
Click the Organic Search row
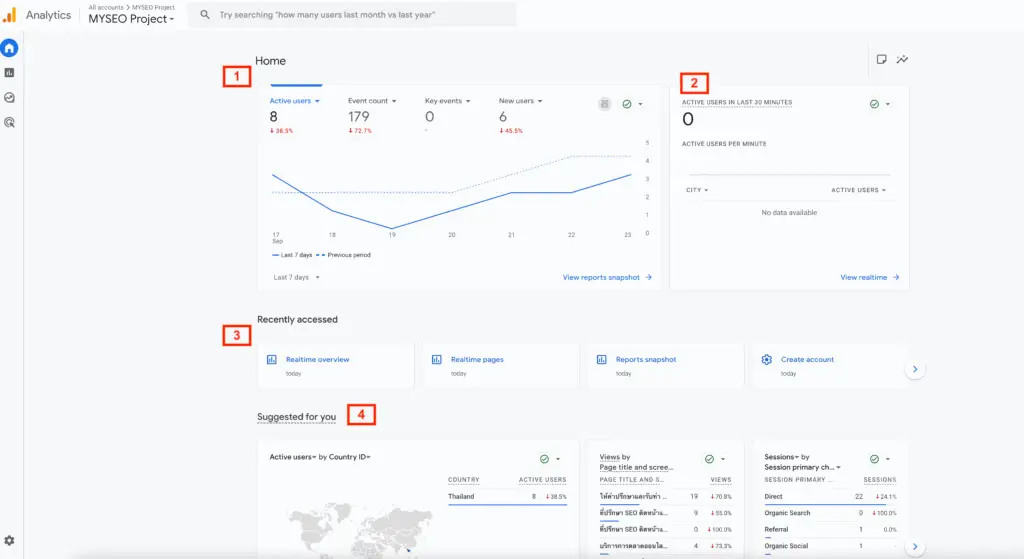(830, 513)
